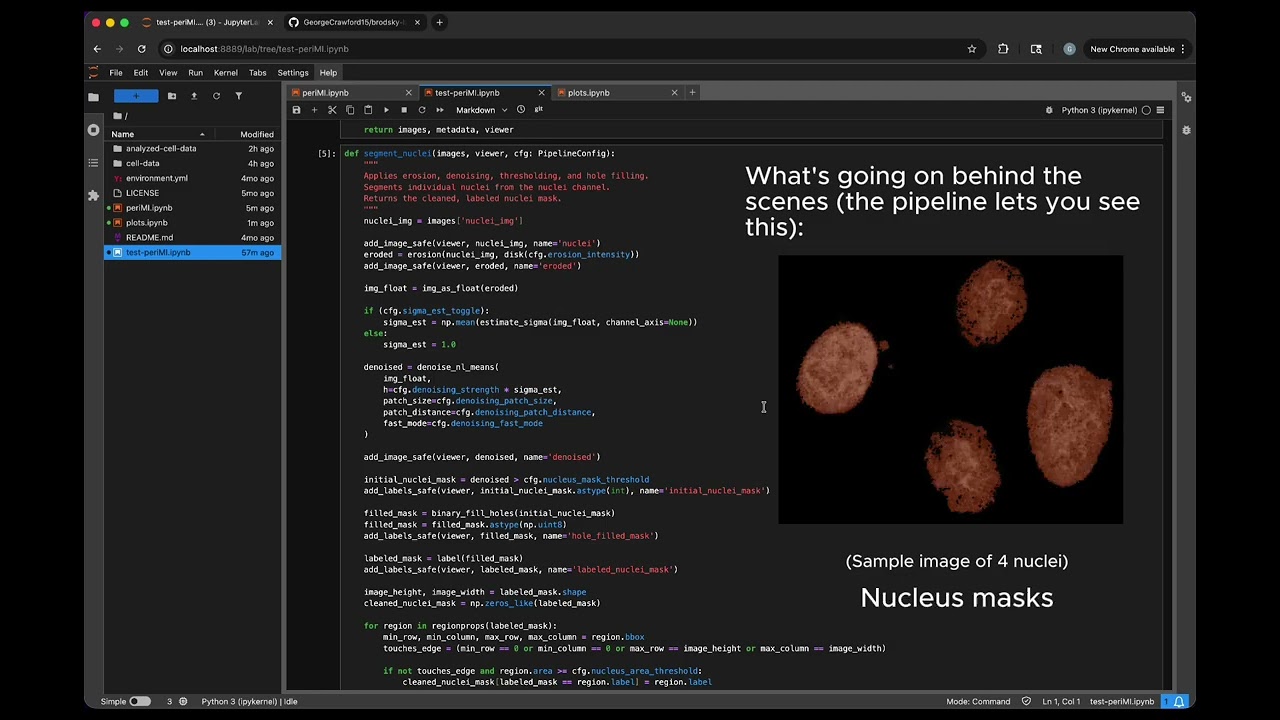Click the trusted notebook shield icon in status bar
This screenshot has width=1280, height=720.
(1026, 701)
